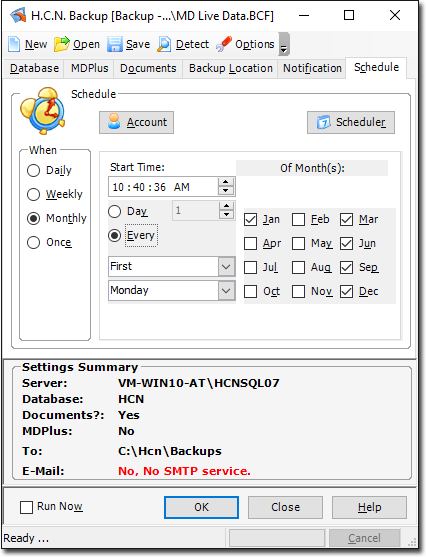Image resolution: width=426 pixels, height=557 pixels.
Task: Save configuration with floppy disk icon
Action: [x=115, y=44]
